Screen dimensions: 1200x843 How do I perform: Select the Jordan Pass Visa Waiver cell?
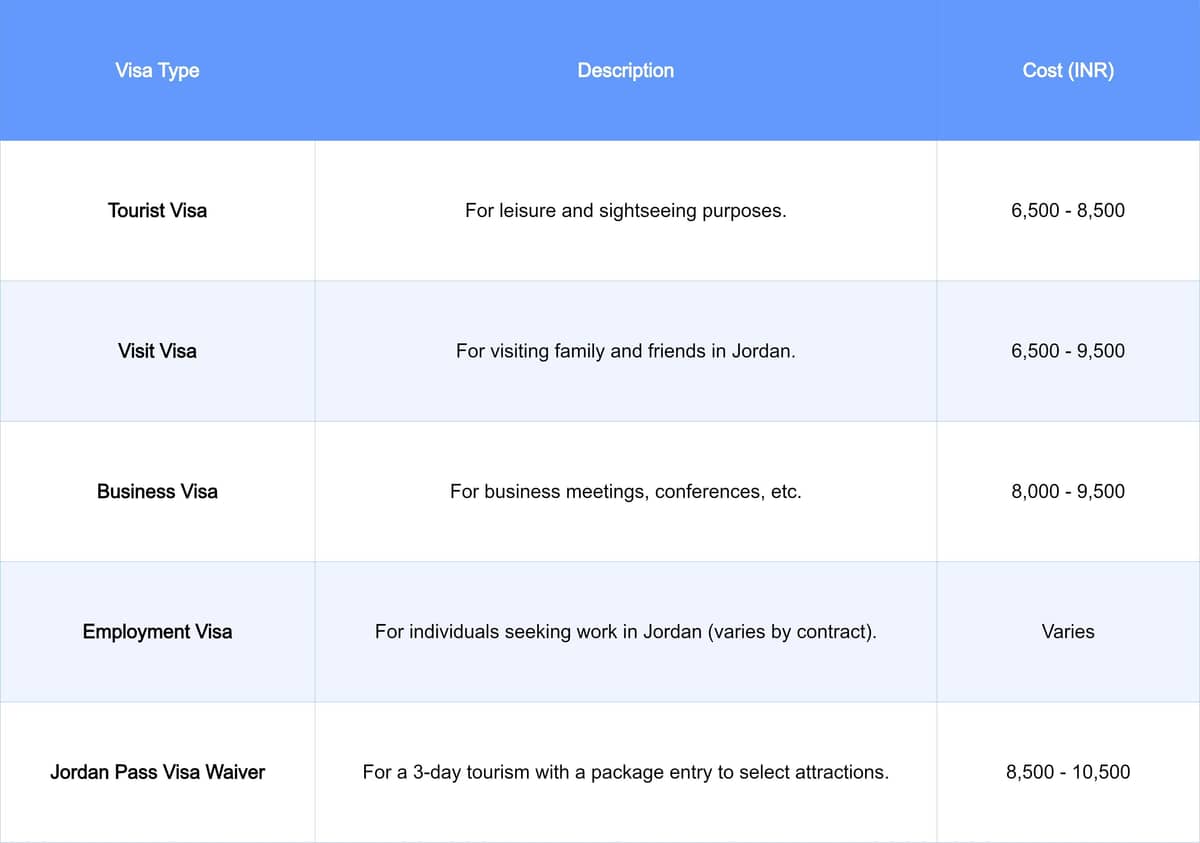157,772
